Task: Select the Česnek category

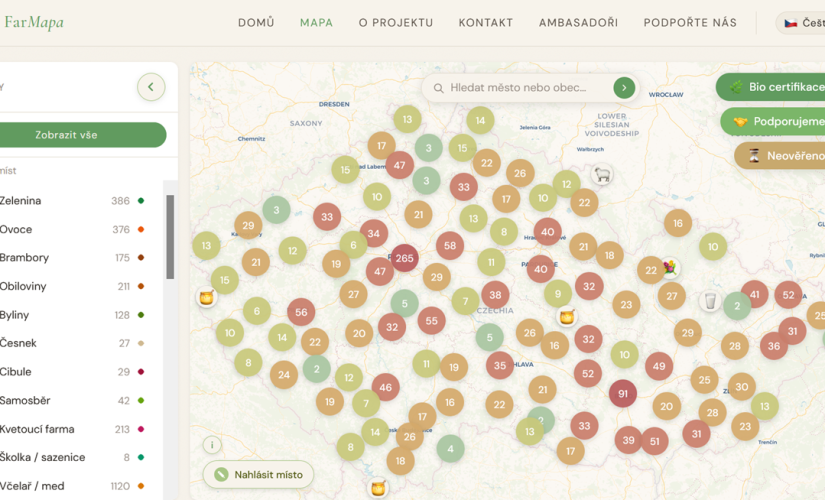Action: coord(72,343)
